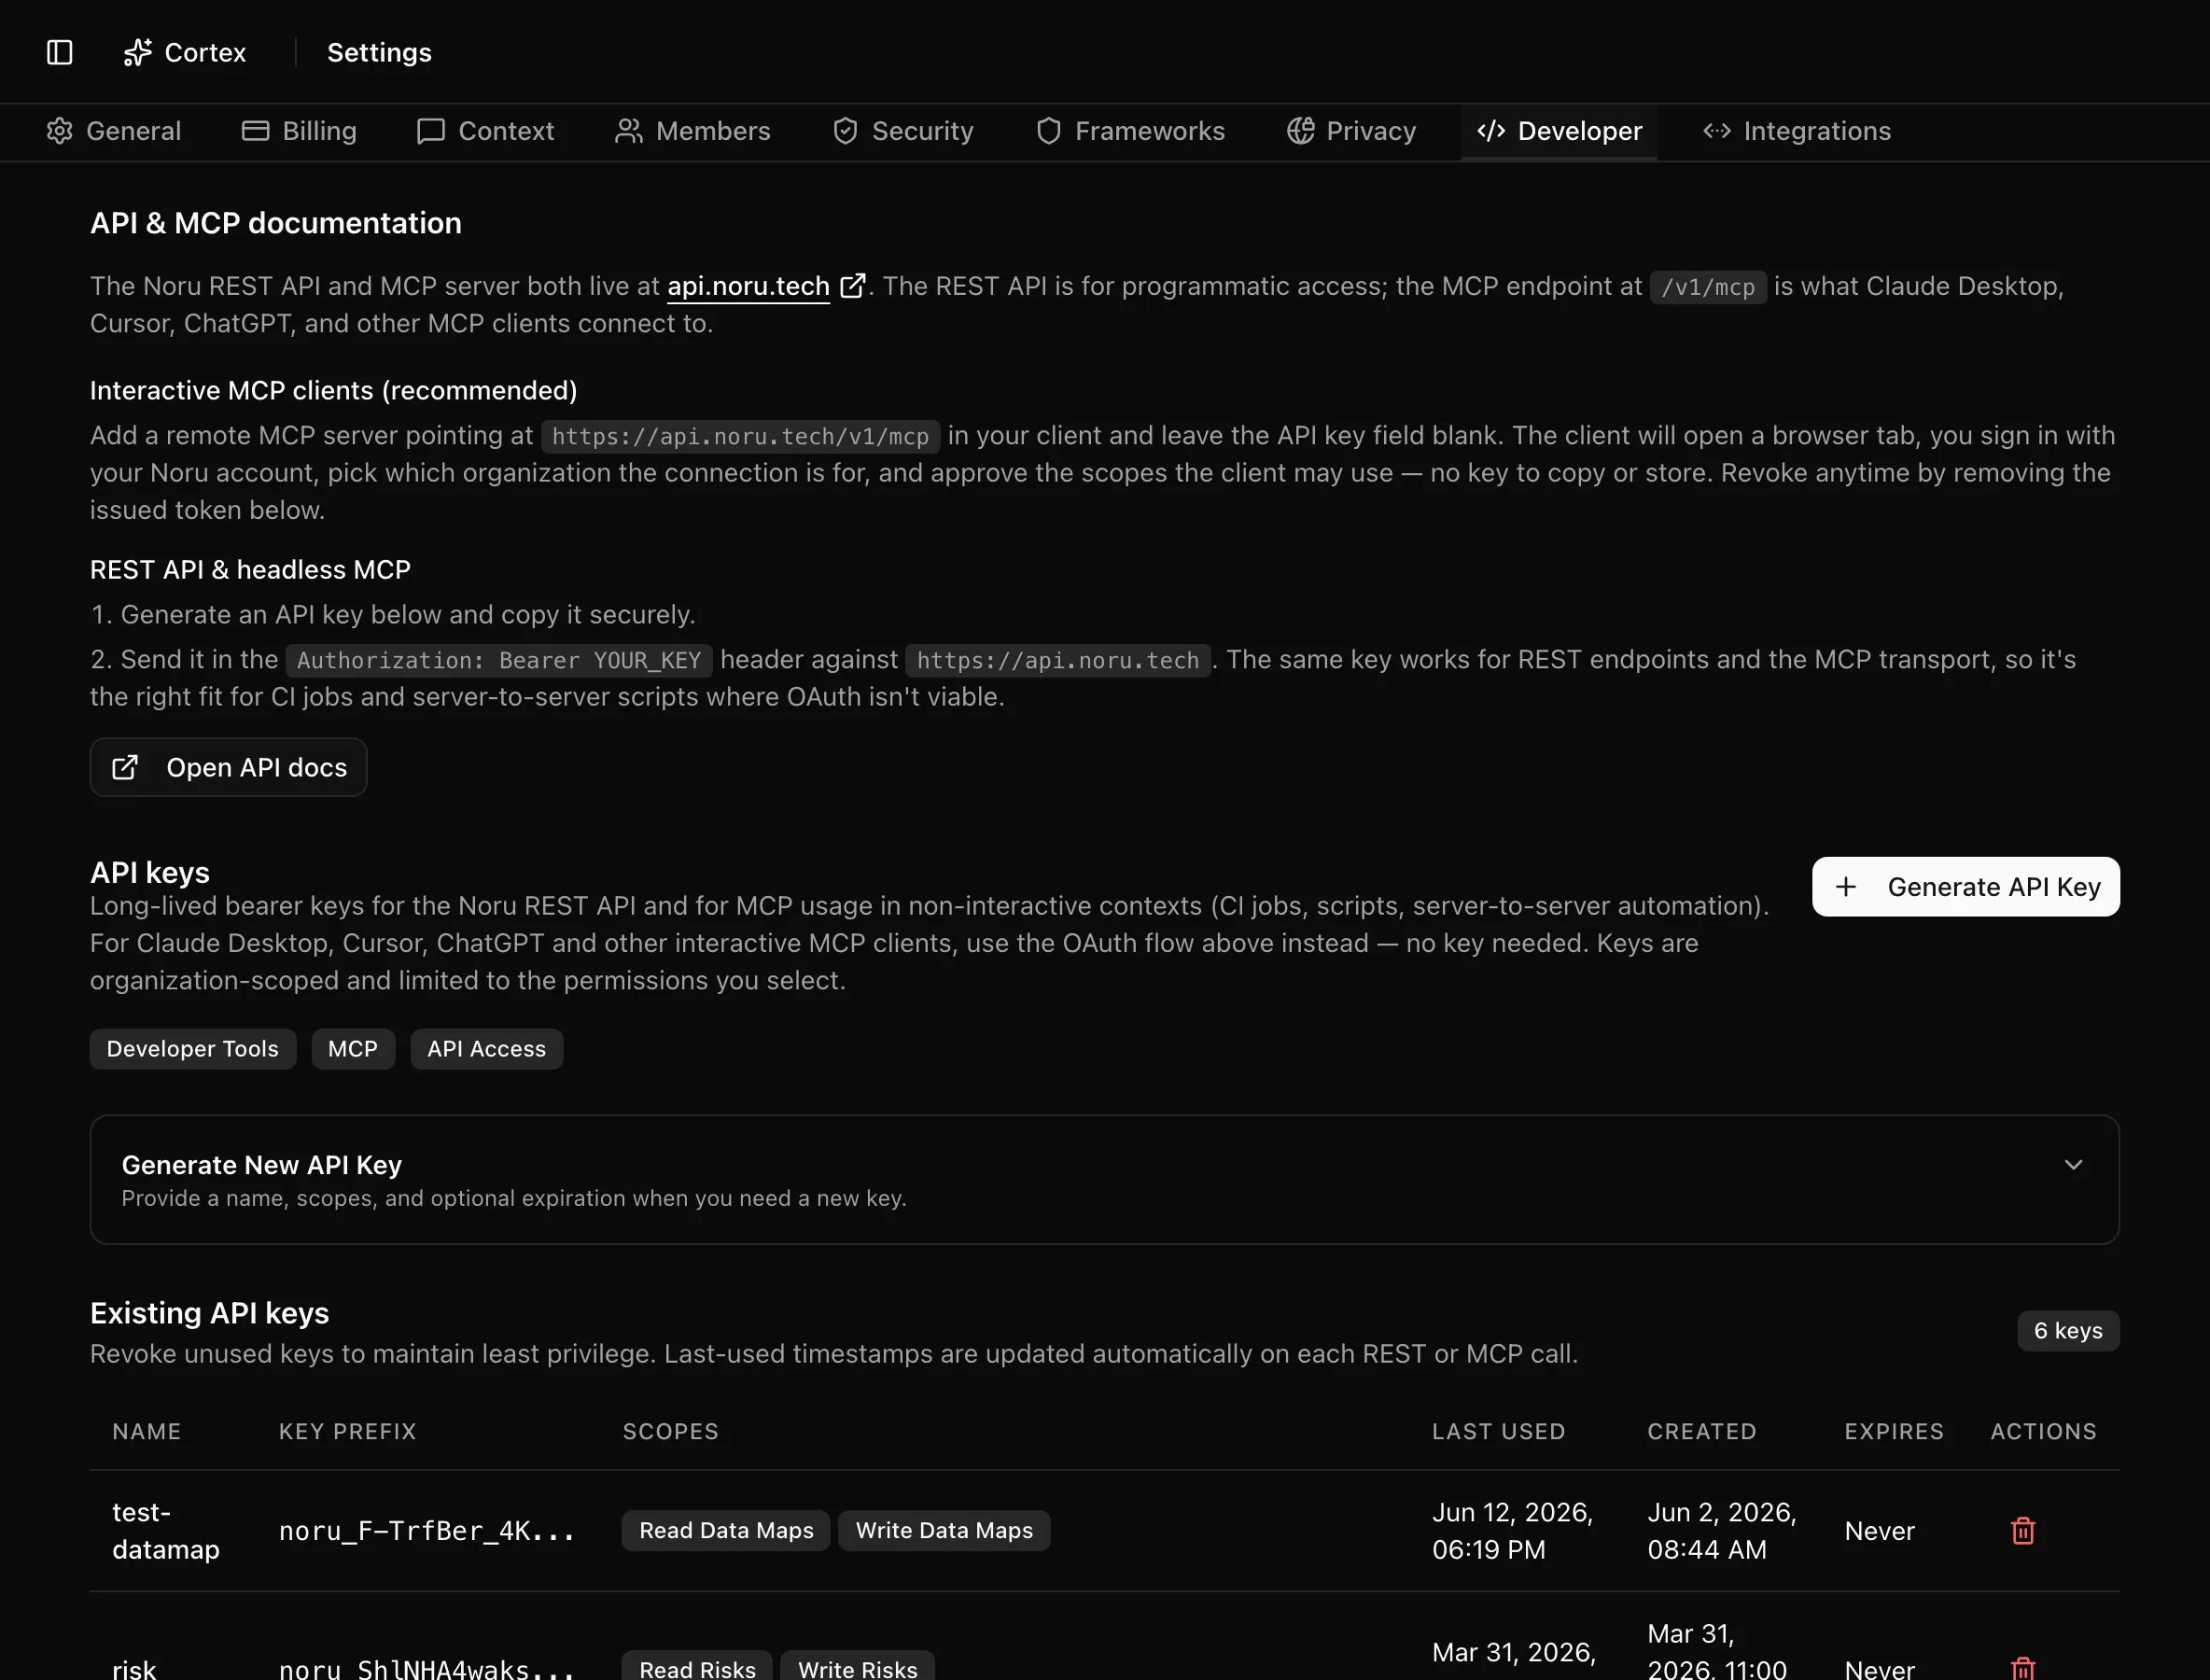Screen dimensions: 2210x1680
Task: Click the Never expiry value for test-datamap
Action: click(1879, 1531)
